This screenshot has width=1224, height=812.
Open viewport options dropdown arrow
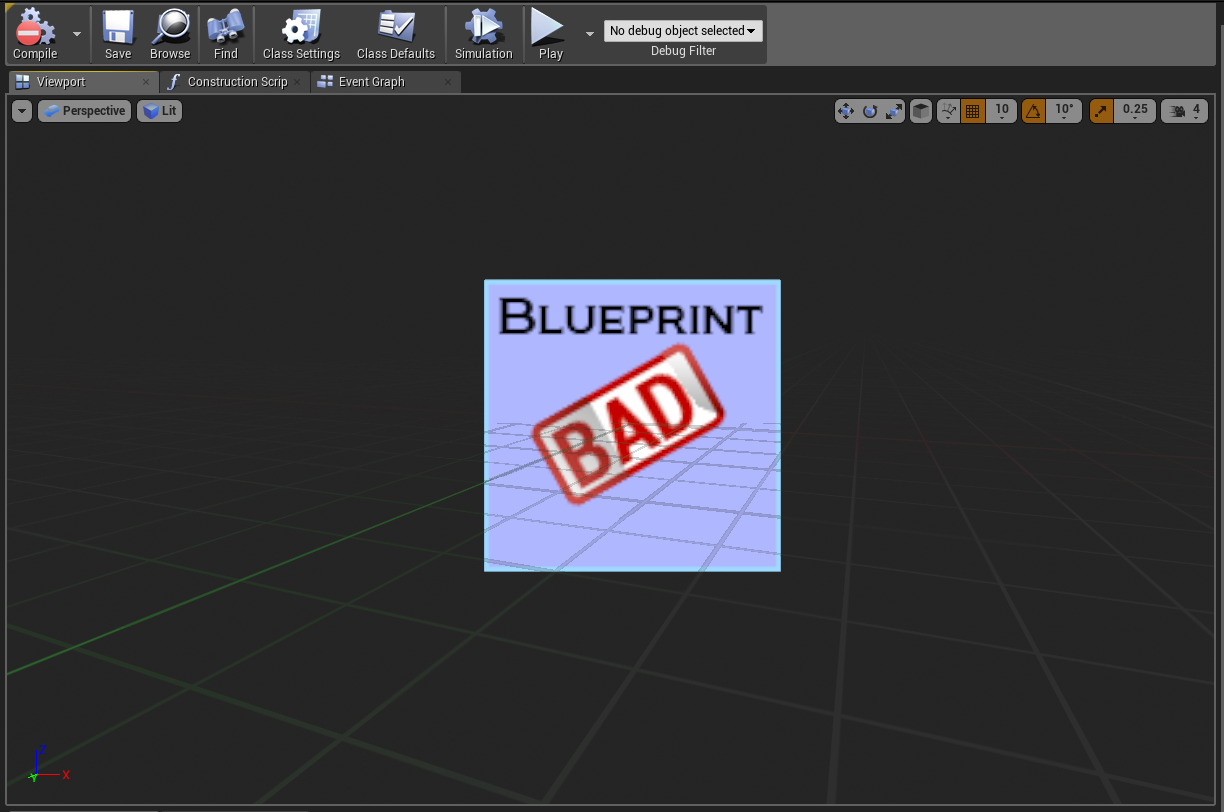point(22,111)
